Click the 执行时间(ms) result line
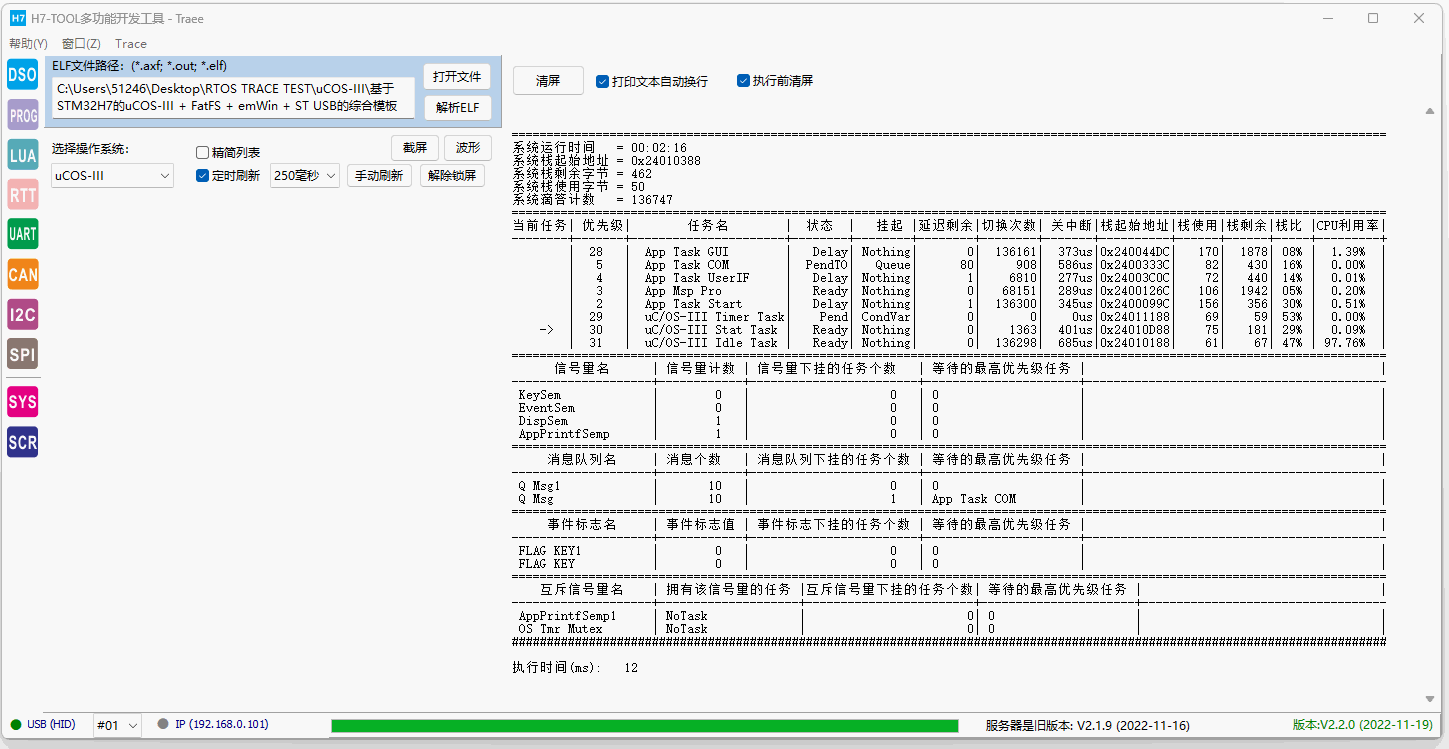 pos(575,667)
